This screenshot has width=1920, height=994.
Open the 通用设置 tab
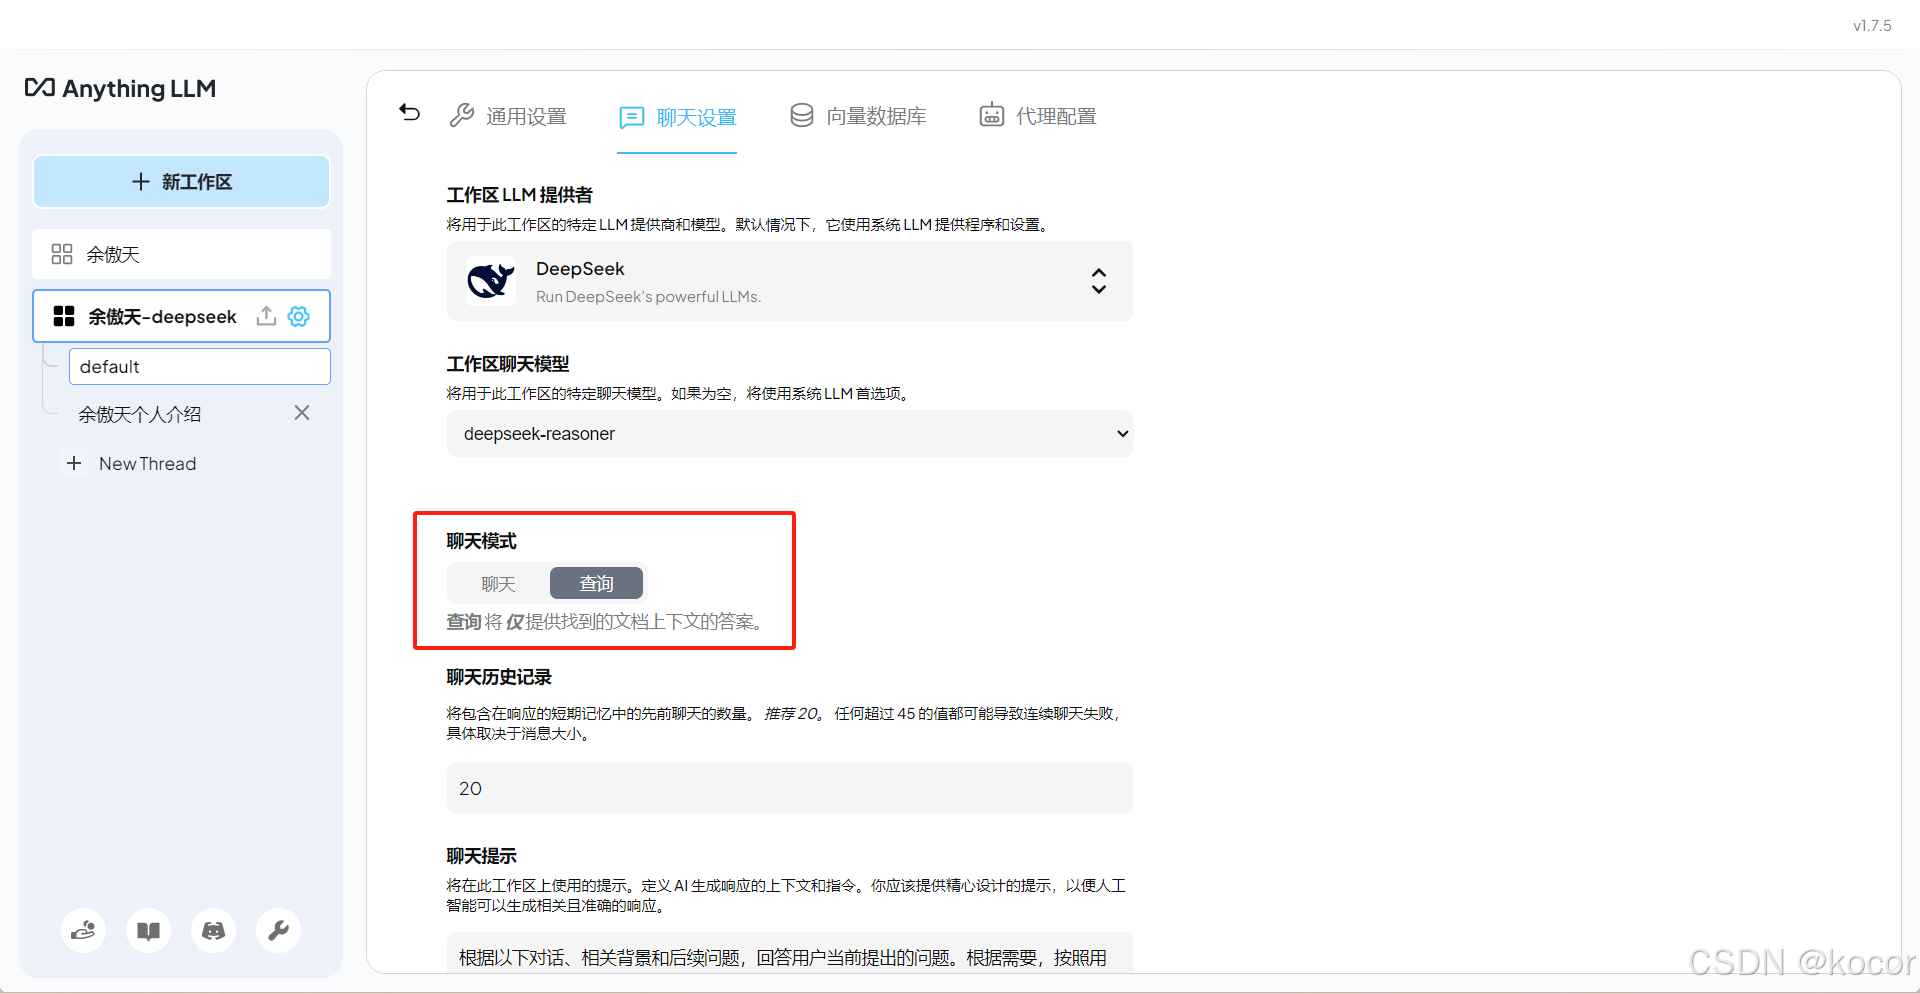pyautogui.click(x=508, y=116)
